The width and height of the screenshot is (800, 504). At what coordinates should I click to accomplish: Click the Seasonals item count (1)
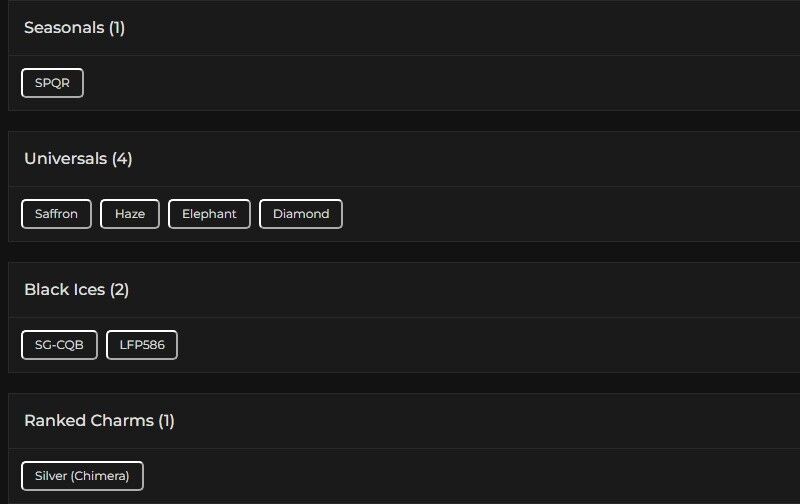(117, 28)
